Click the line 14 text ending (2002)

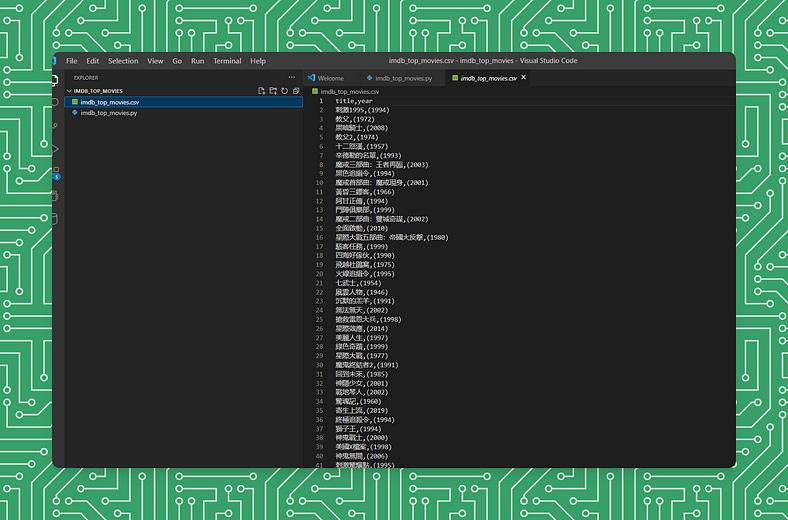click(x=382, y=219)
